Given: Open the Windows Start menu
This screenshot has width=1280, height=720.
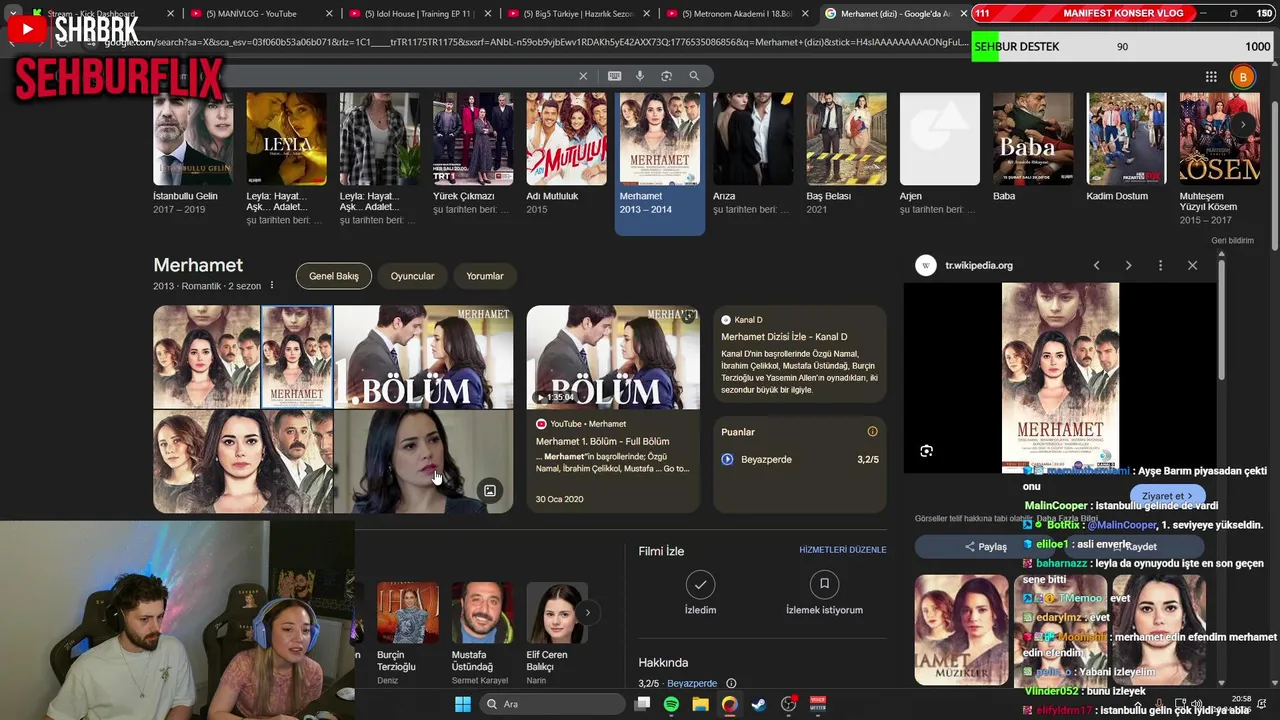Looking at the screenshot, I should 463,704.
